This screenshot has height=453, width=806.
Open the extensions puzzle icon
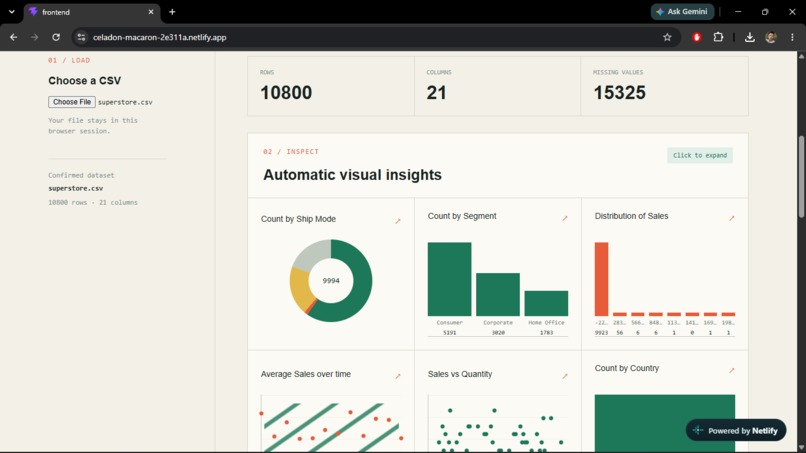coord(718,37)
